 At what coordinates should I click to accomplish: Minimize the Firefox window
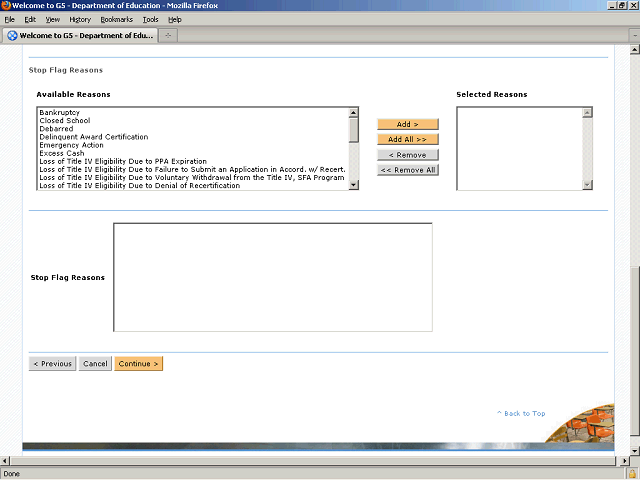[611, 5]
